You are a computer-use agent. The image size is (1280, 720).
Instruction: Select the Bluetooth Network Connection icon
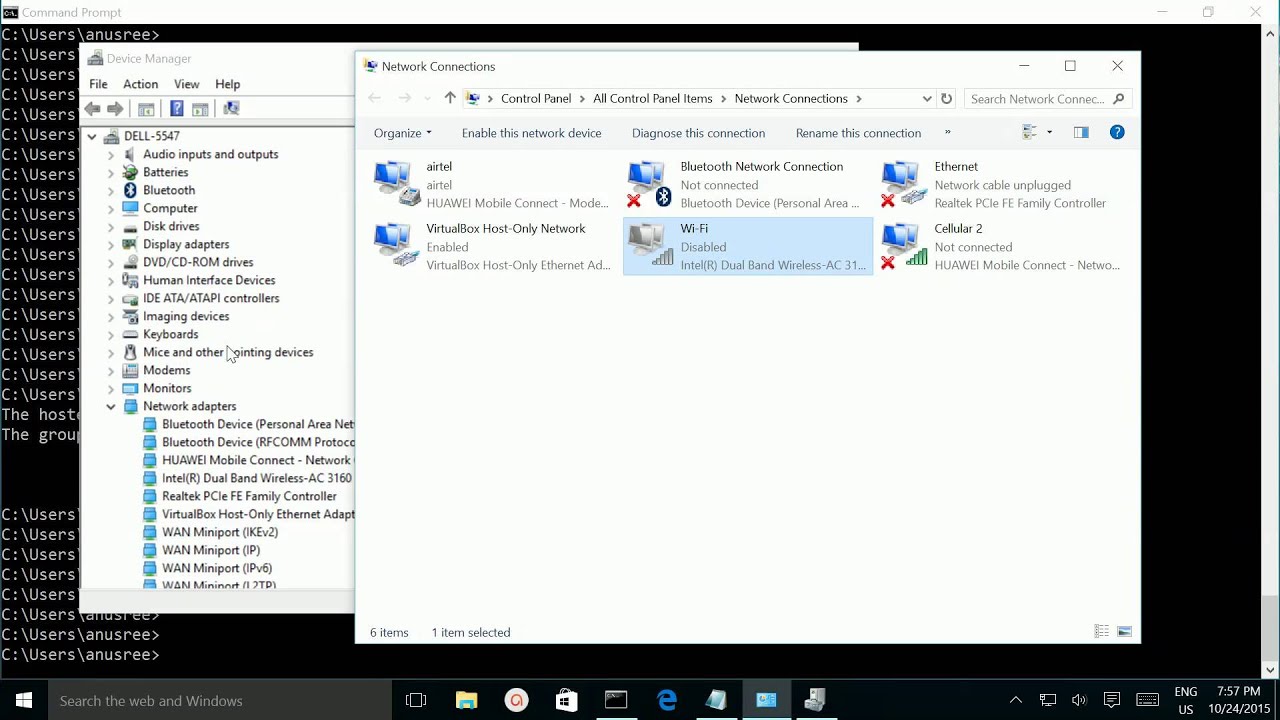point(650,184)
